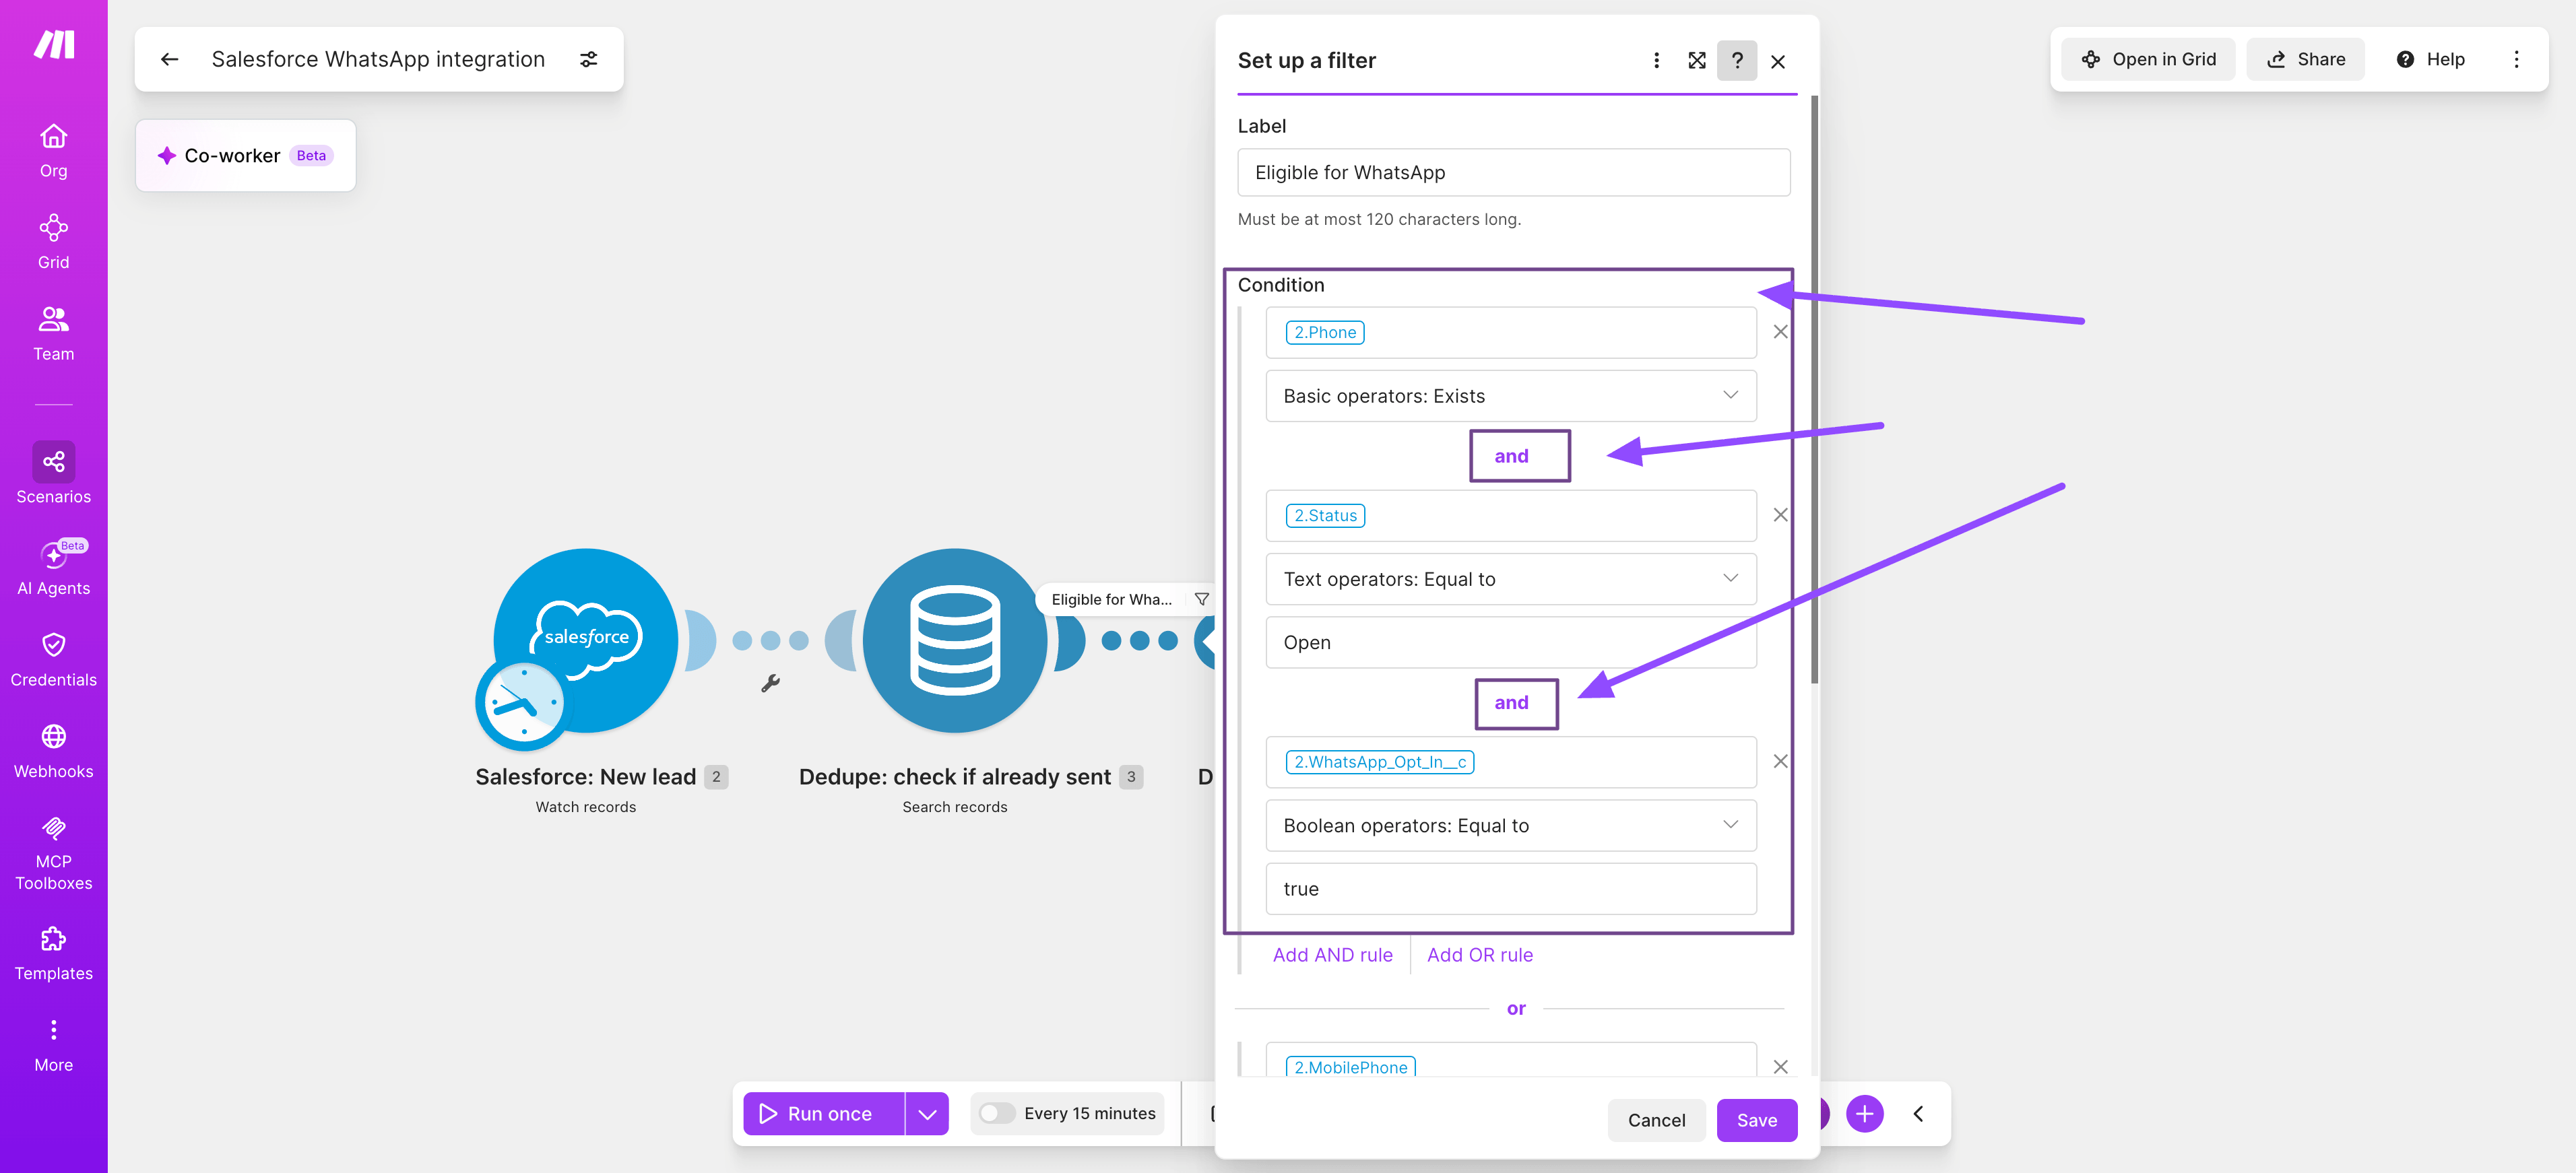Click the Make logo at top left
This screenshot has height=1173, width=2576.
pos(54,44)
